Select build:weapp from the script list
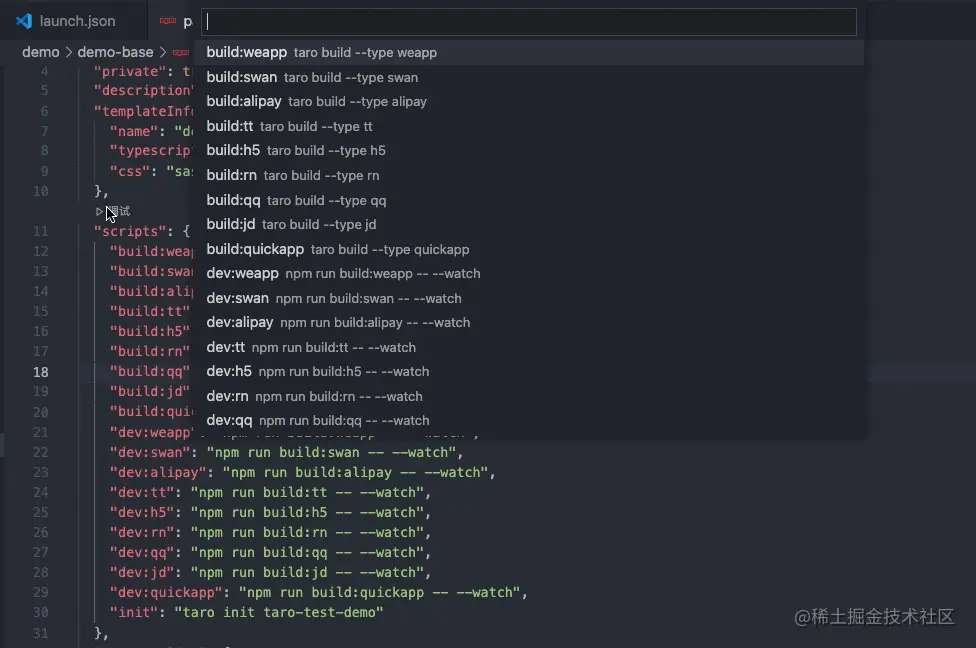Screen dimensions: 976x648 530,52
